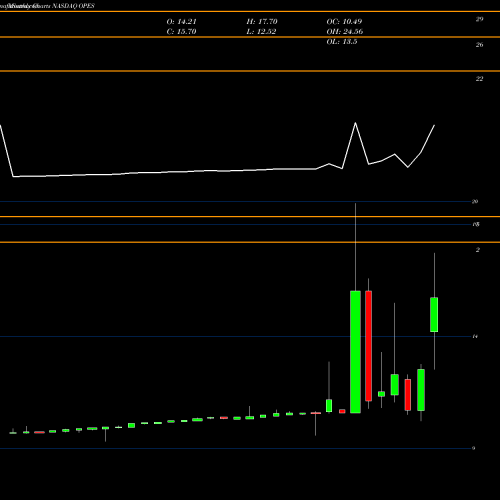
Task: Click the '20' price axis label
Action: tap(475, 201)
